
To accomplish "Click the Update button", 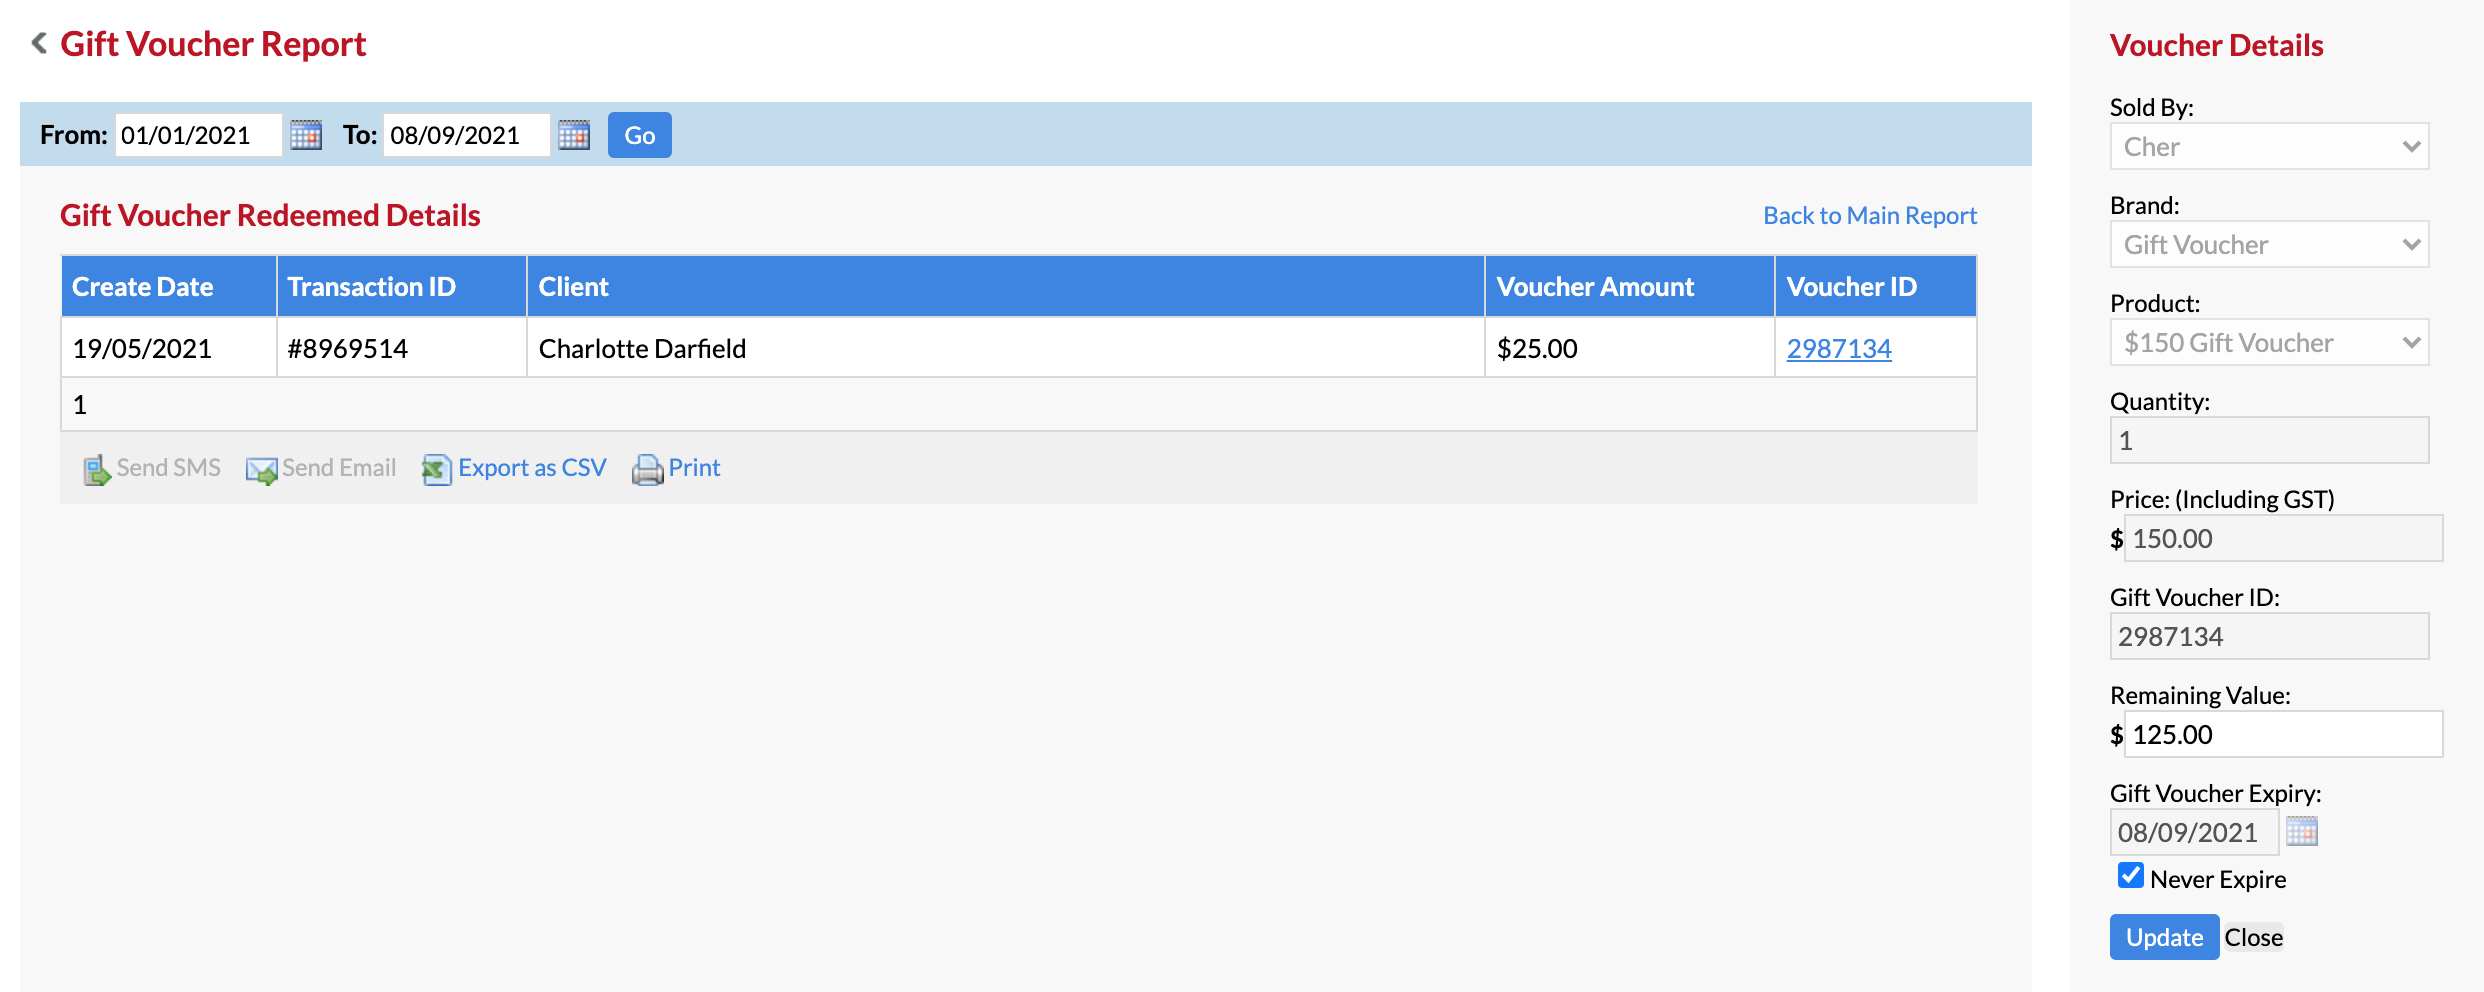I will 2164,937.
